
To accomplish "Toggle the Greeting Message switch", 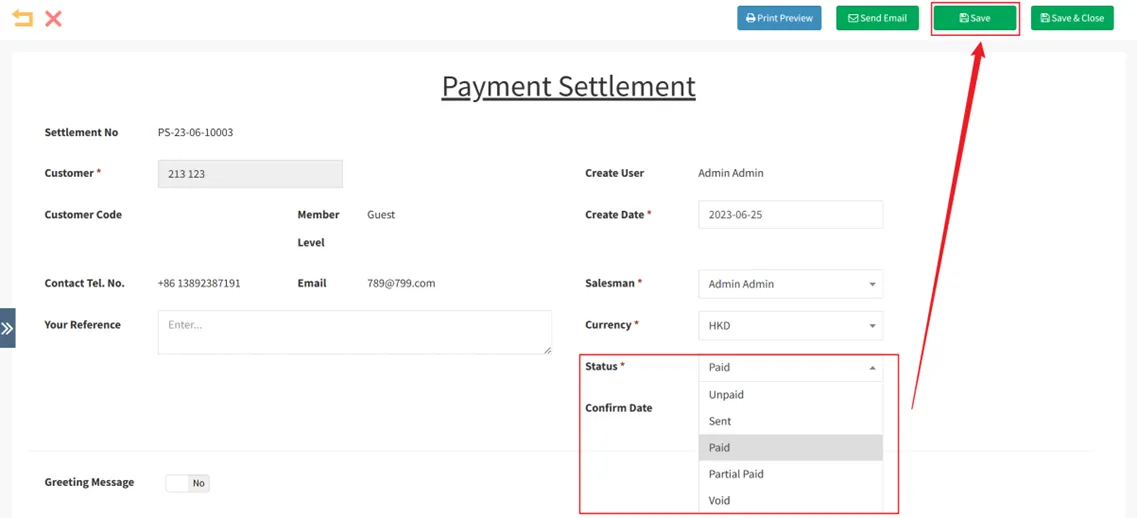I will [x=187, y=483].
